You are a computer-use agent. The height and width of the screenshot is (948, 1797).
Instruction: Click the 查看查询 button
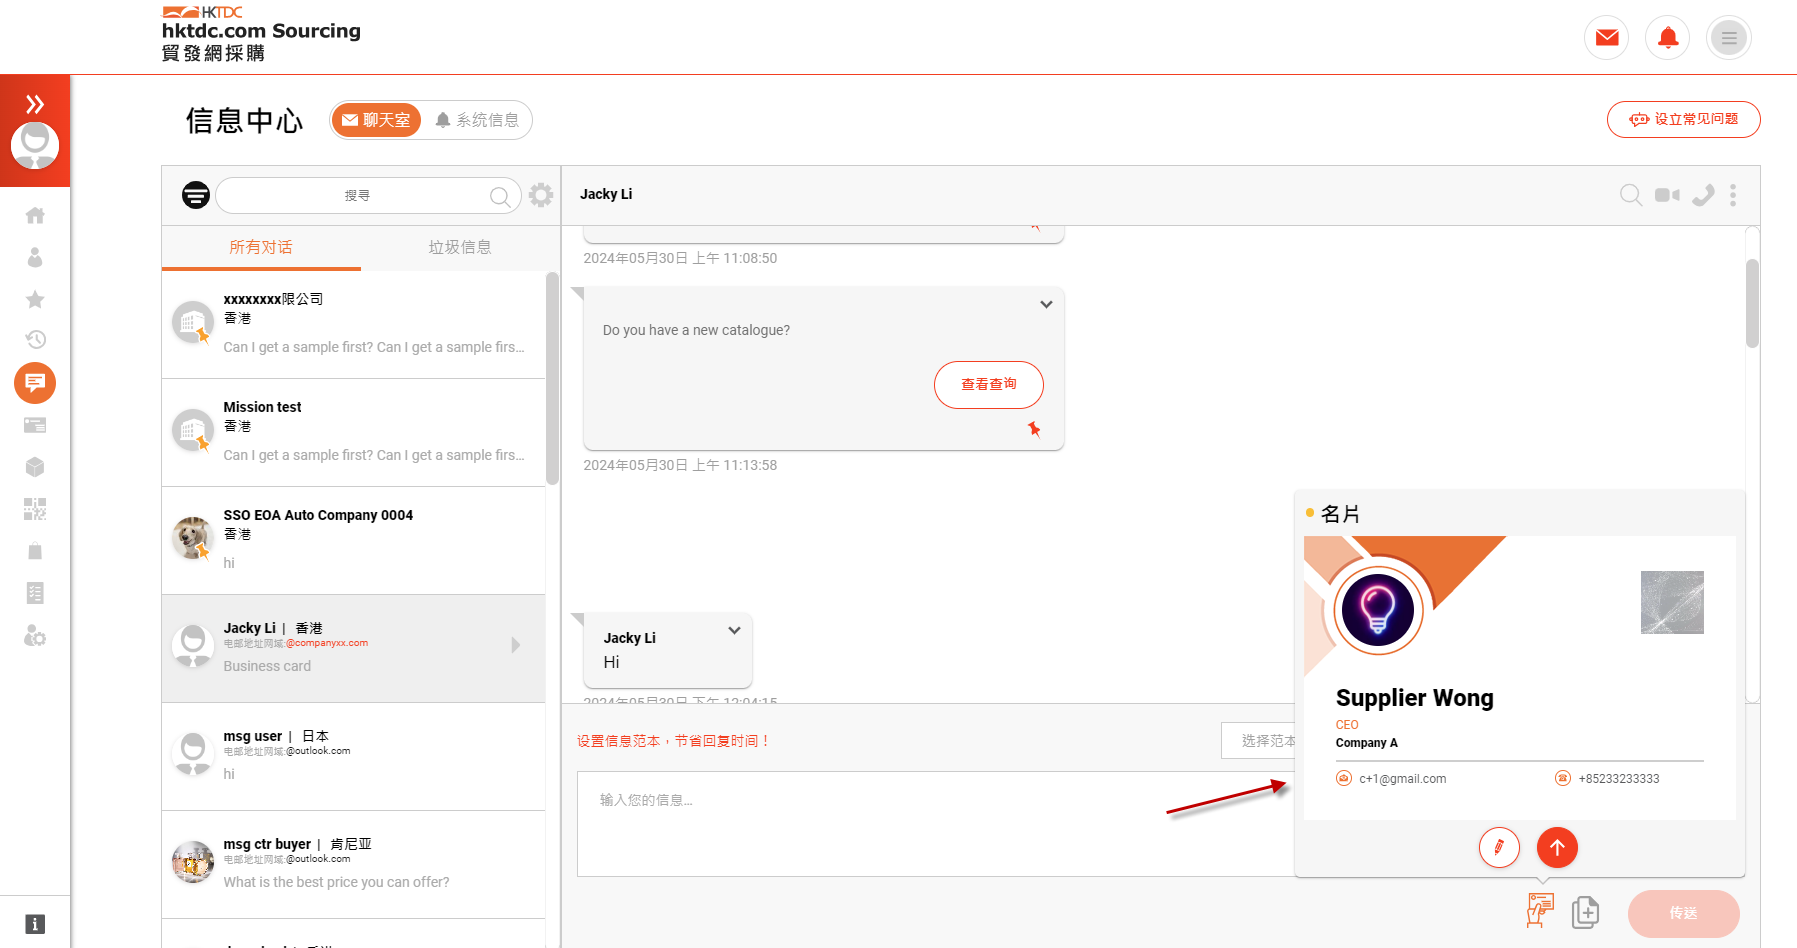[x=989, y=384]
